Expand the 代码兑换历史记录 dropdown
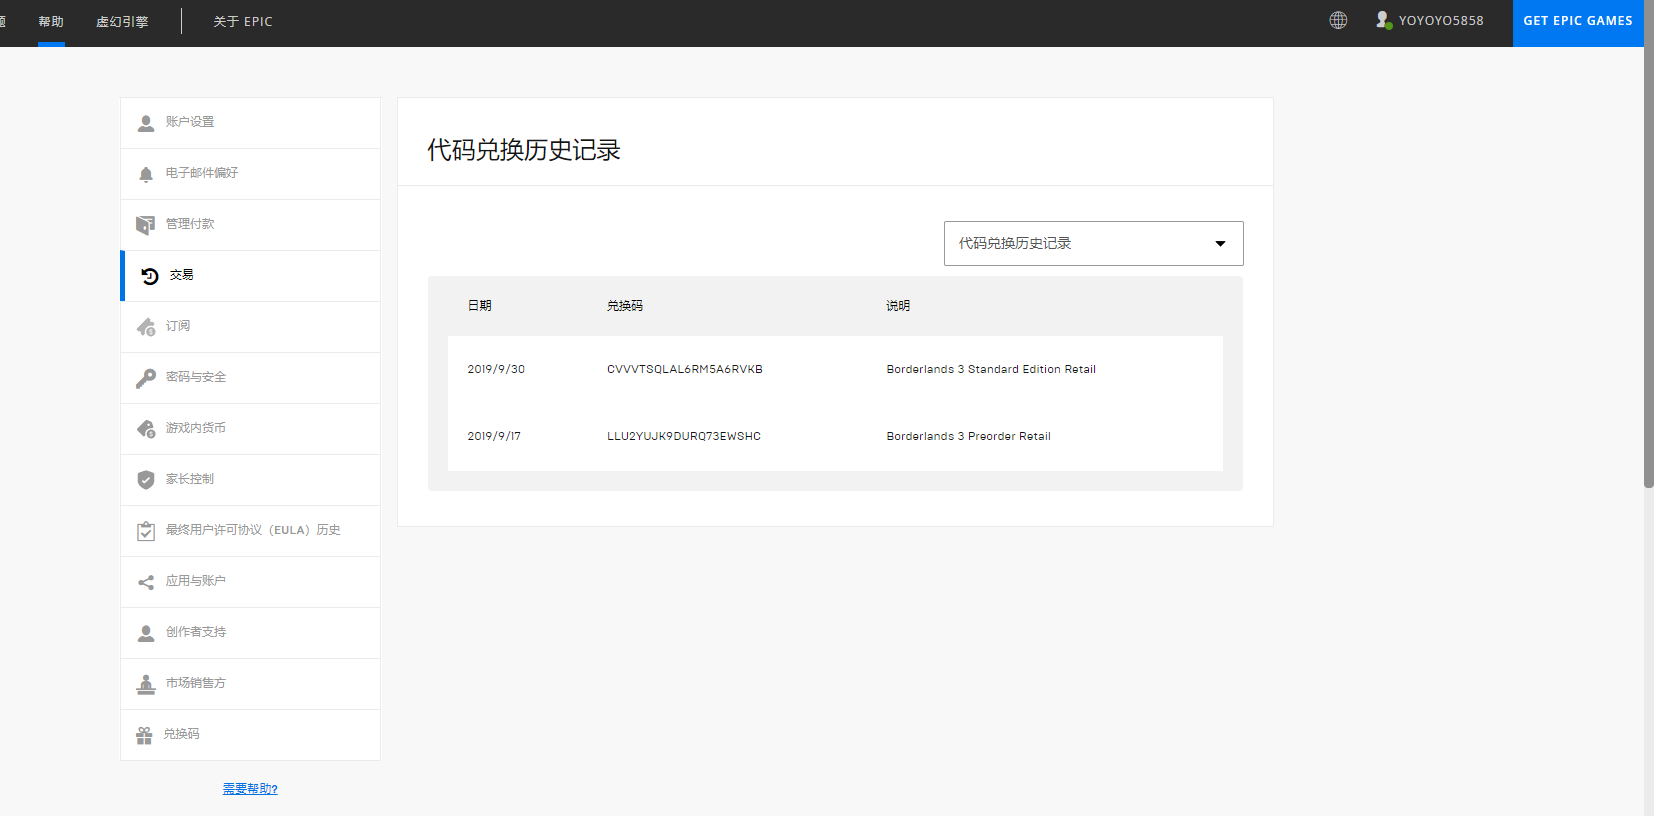 click(1093, 243)
